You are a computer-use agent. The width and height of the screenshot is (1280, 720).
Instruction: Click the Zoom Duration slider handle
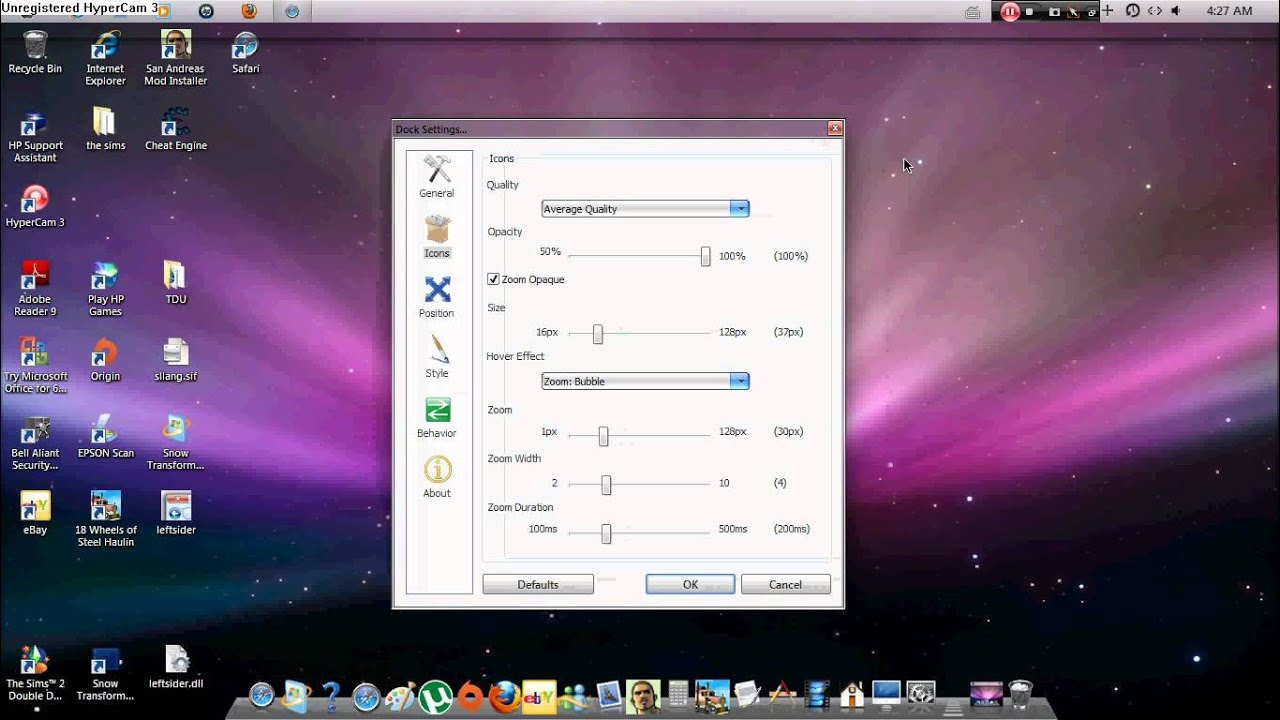tap(606, 533)
